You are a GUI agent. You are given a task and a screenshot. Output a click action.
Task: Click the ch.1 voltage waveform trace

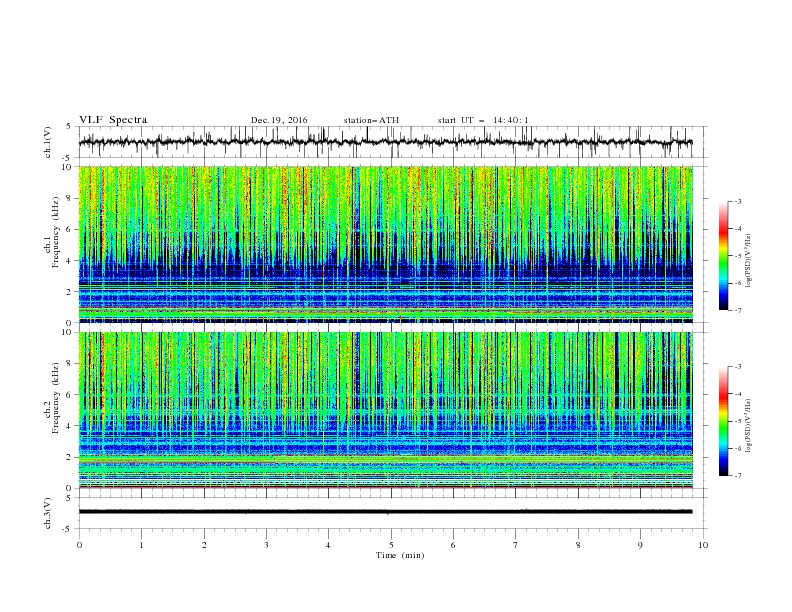click(385, 142)
